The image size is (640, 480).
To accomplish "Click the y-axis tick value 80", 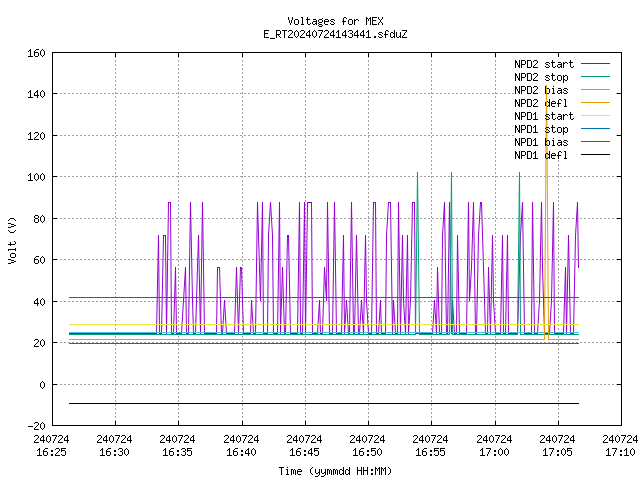I will coord(39,219).
